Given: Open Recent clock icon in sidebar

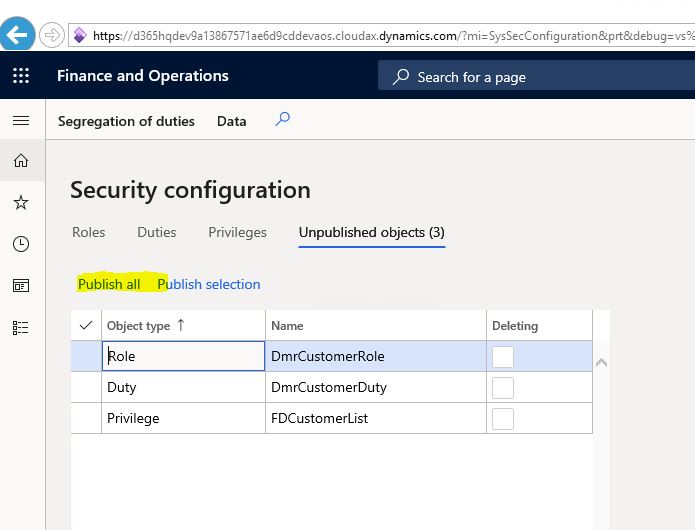Looking at the screenshot, I should pyautogui.click(x=21, y=244).
